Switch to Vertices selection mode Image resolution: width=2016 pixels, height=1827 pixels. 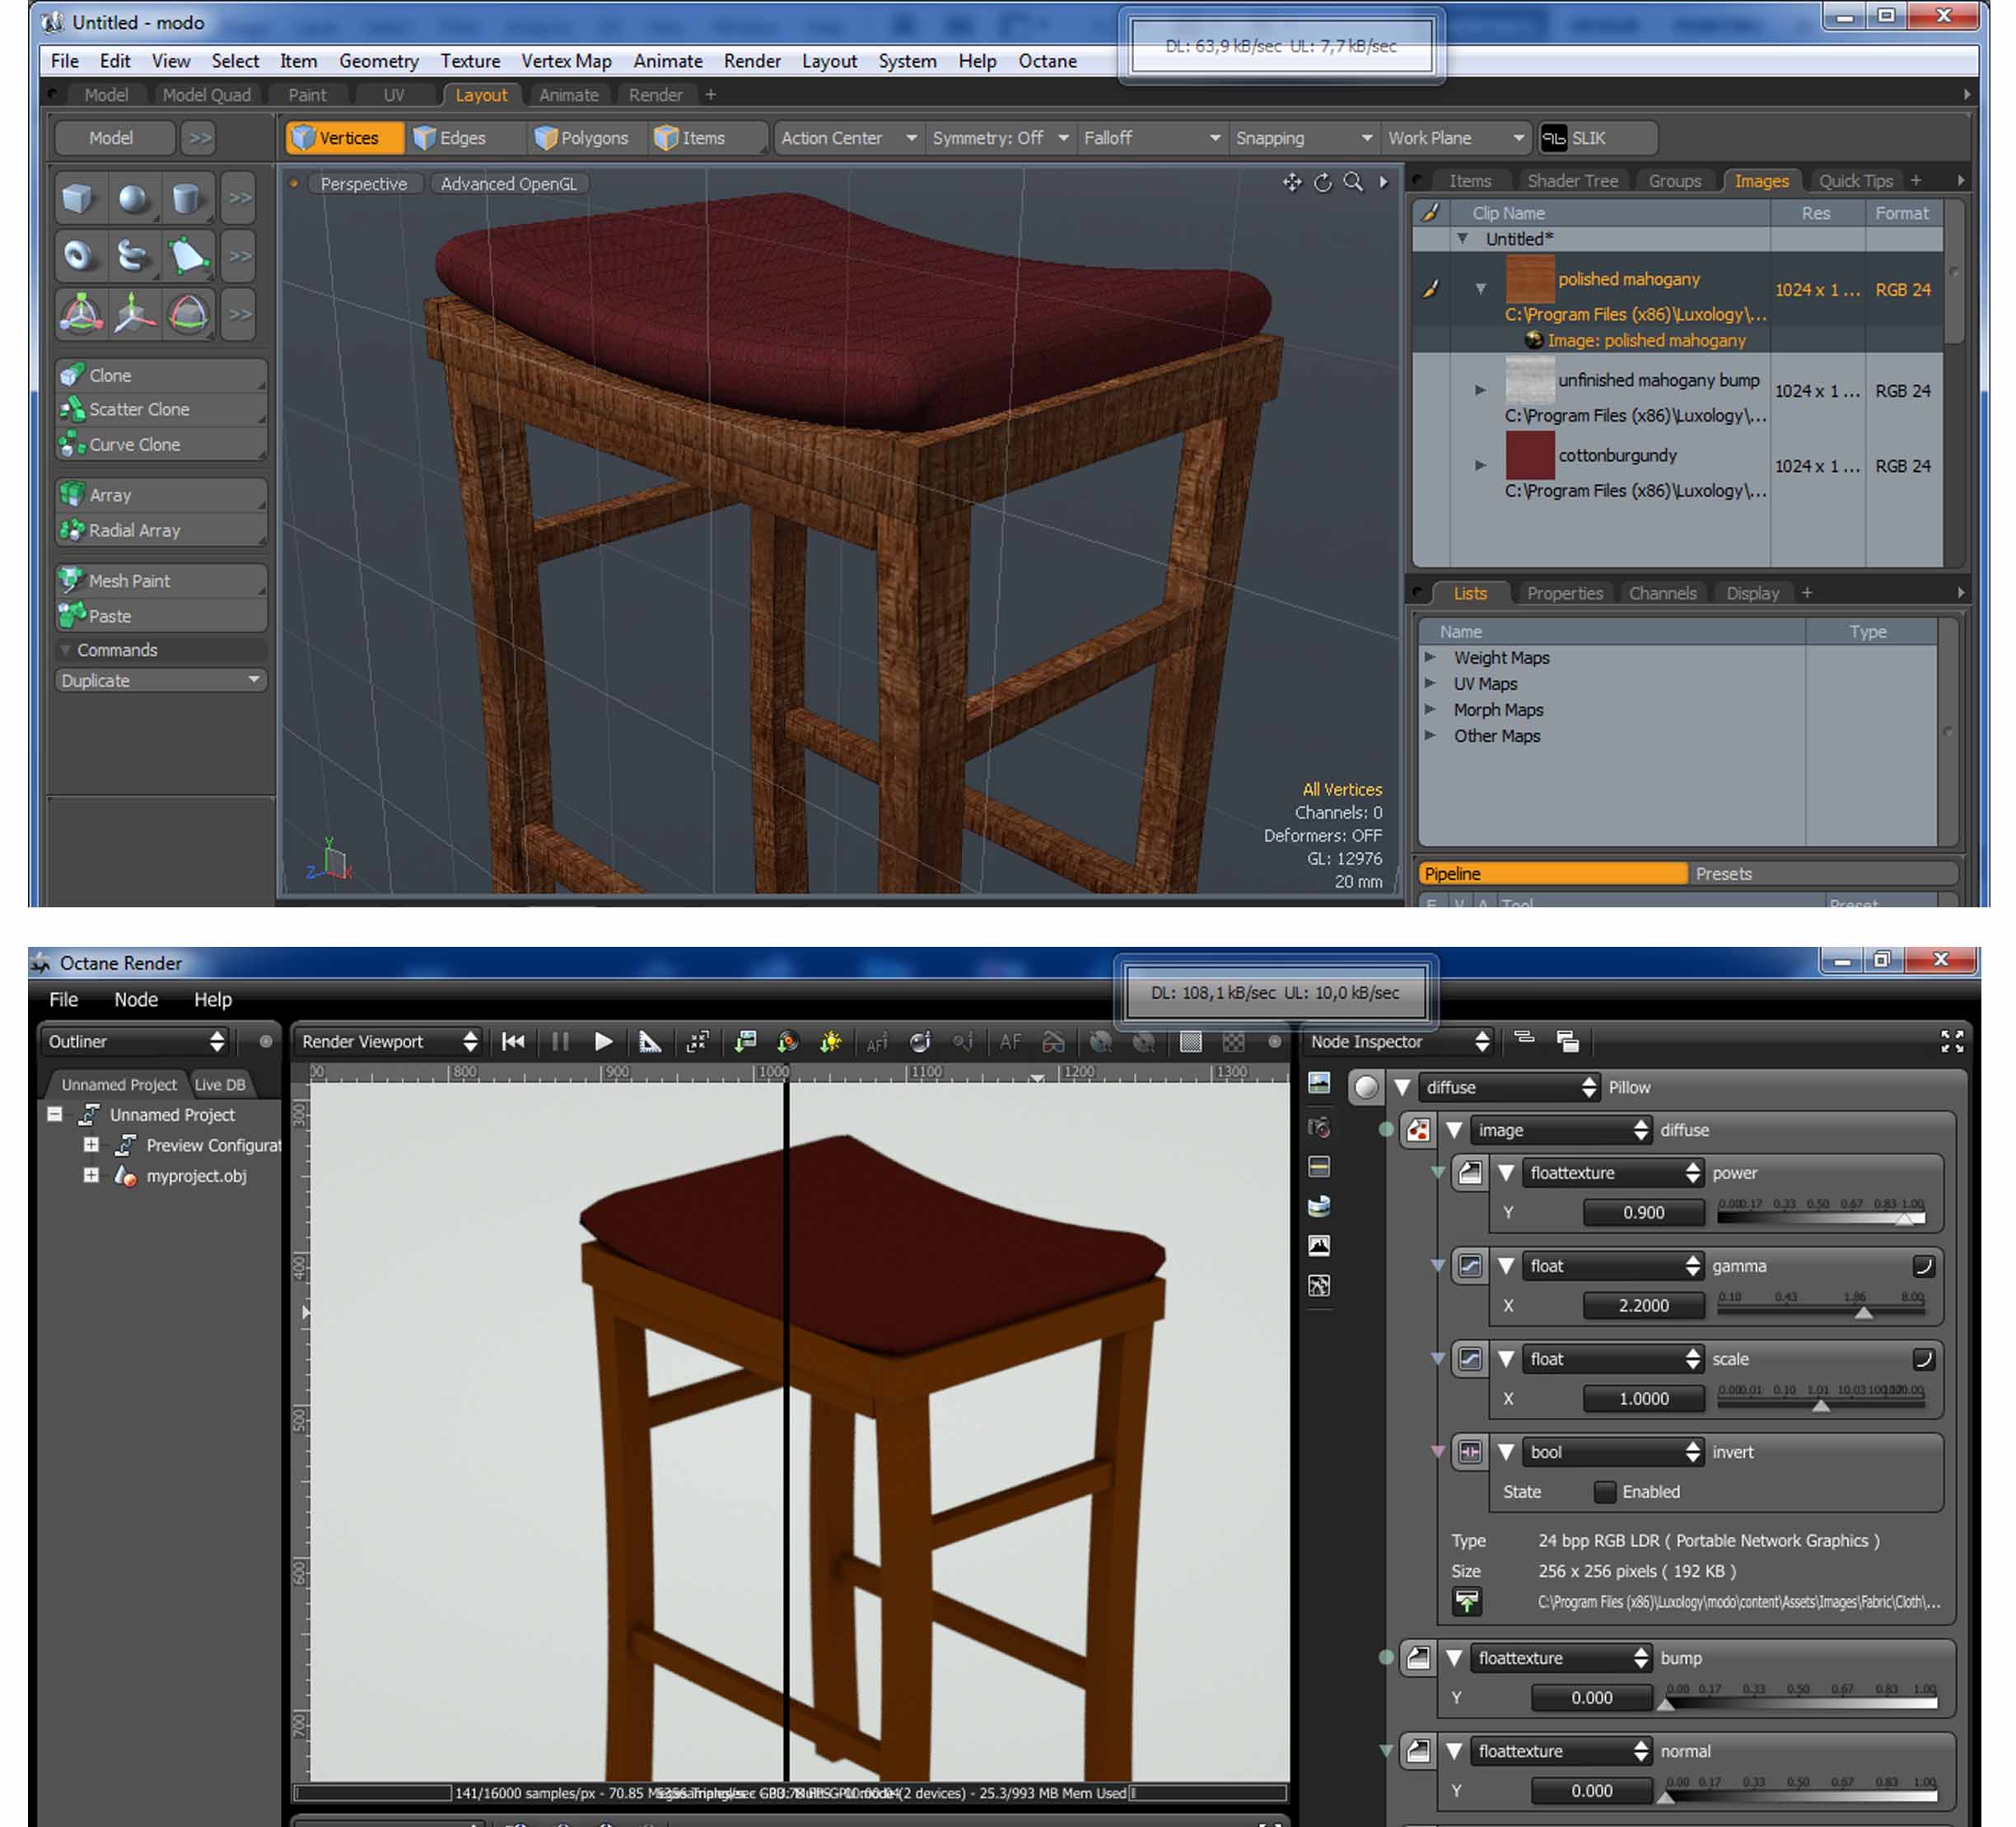(x=346, y=138)
